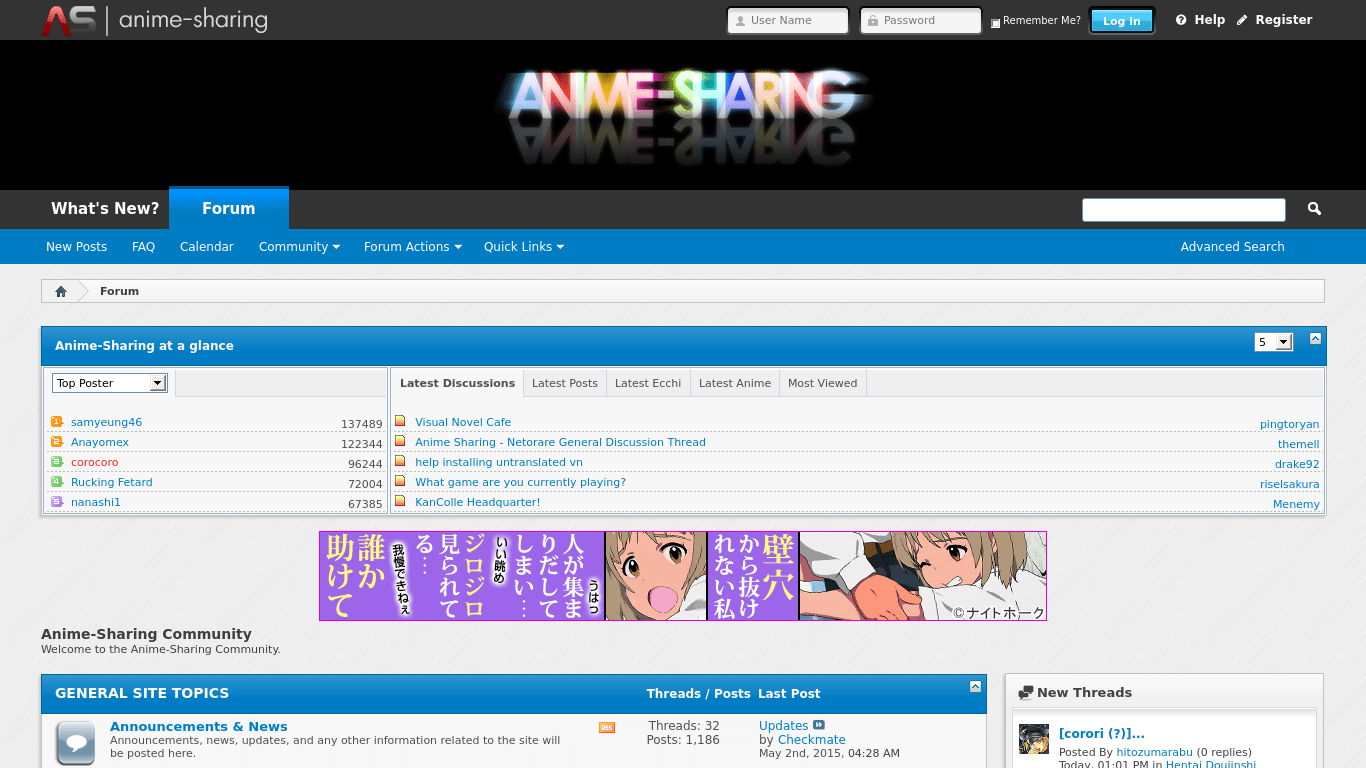This screenshot has width=1366, height=768.
Task: Click the Anime-Sharing header banner
Action: pyautogui.click(x=683, y=115)
